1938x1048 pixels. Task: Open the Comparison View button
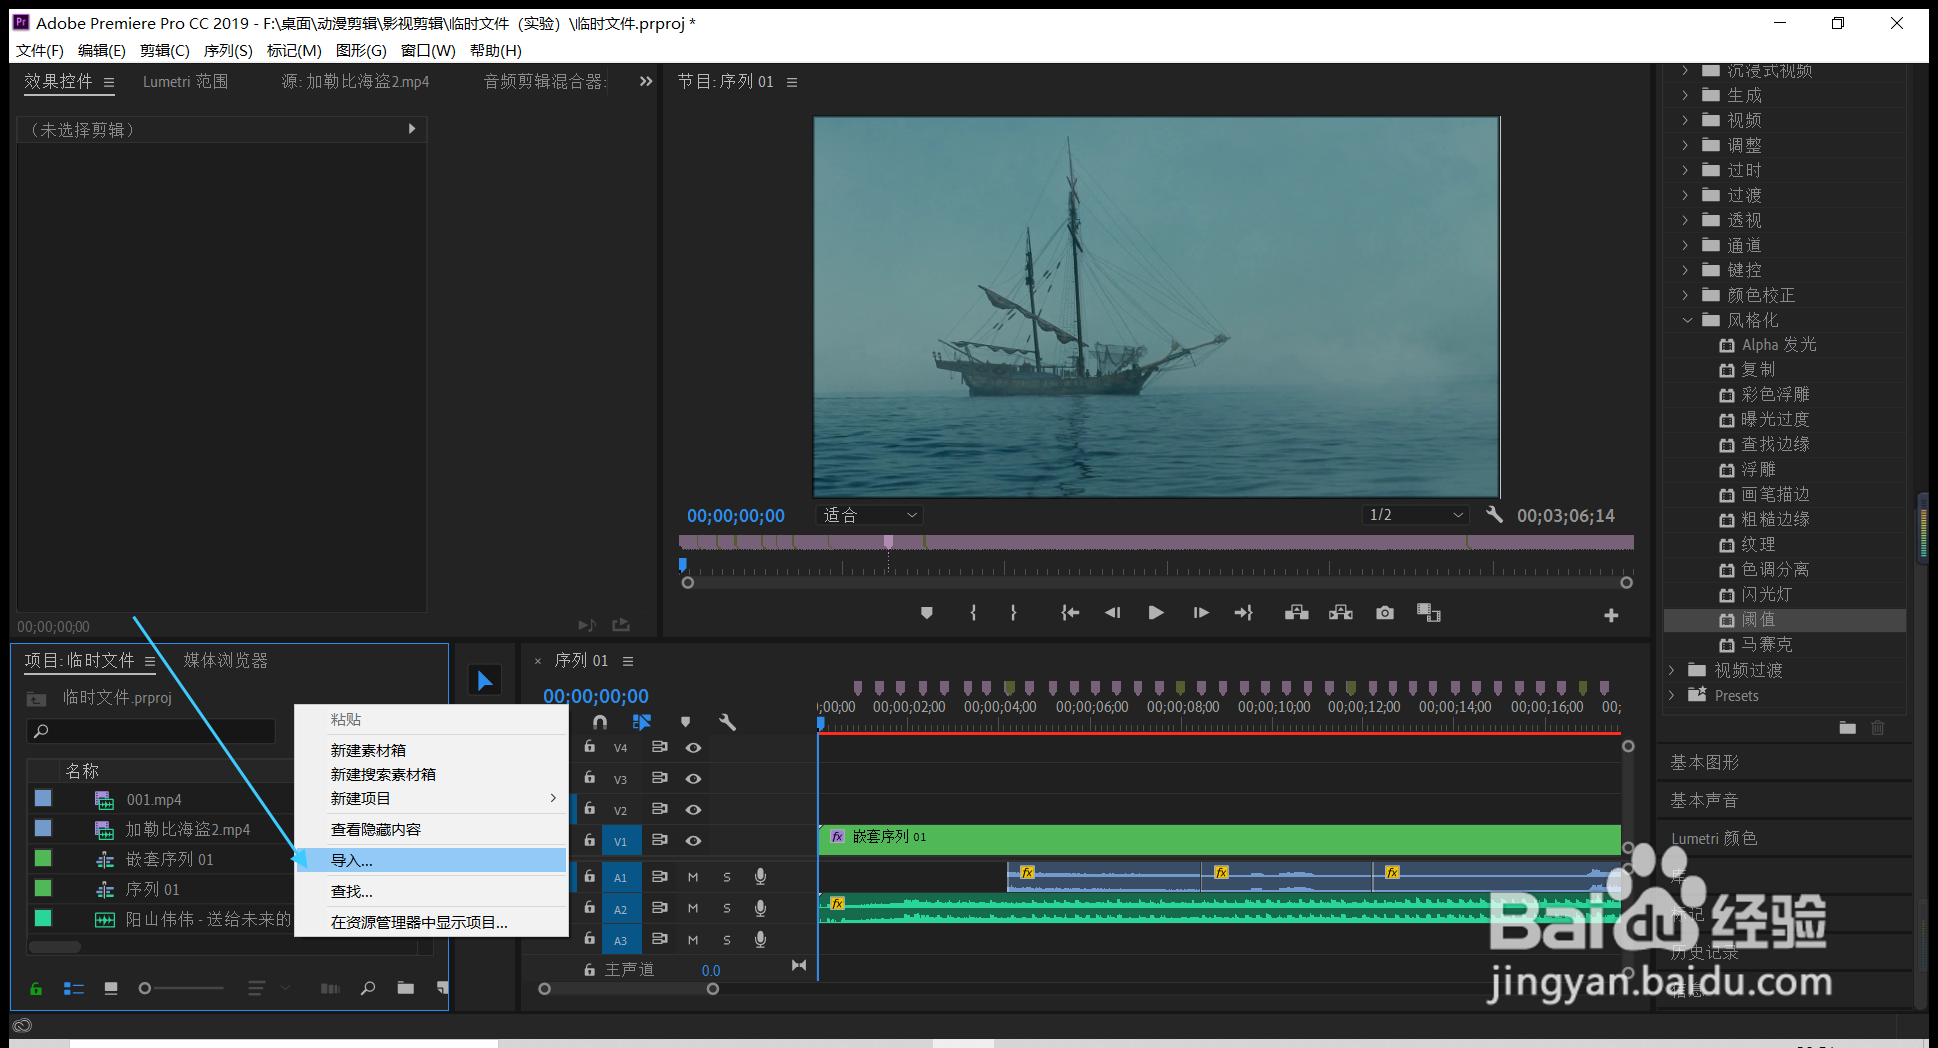1429,613
